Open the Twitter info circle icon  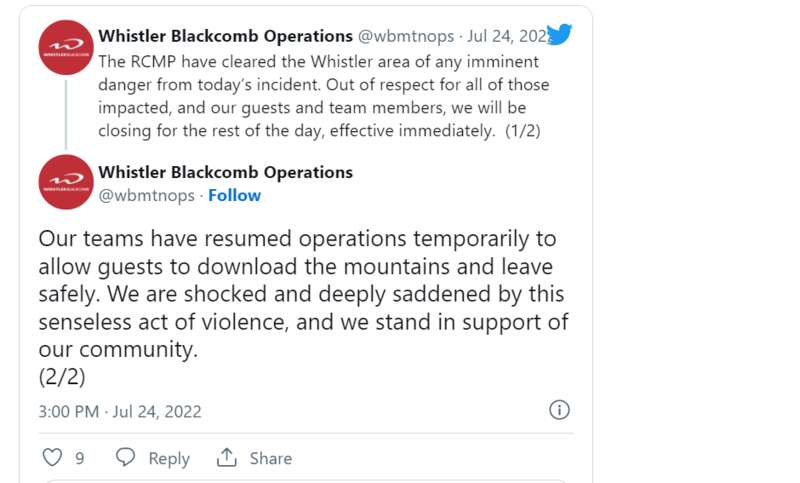point(560,410)
